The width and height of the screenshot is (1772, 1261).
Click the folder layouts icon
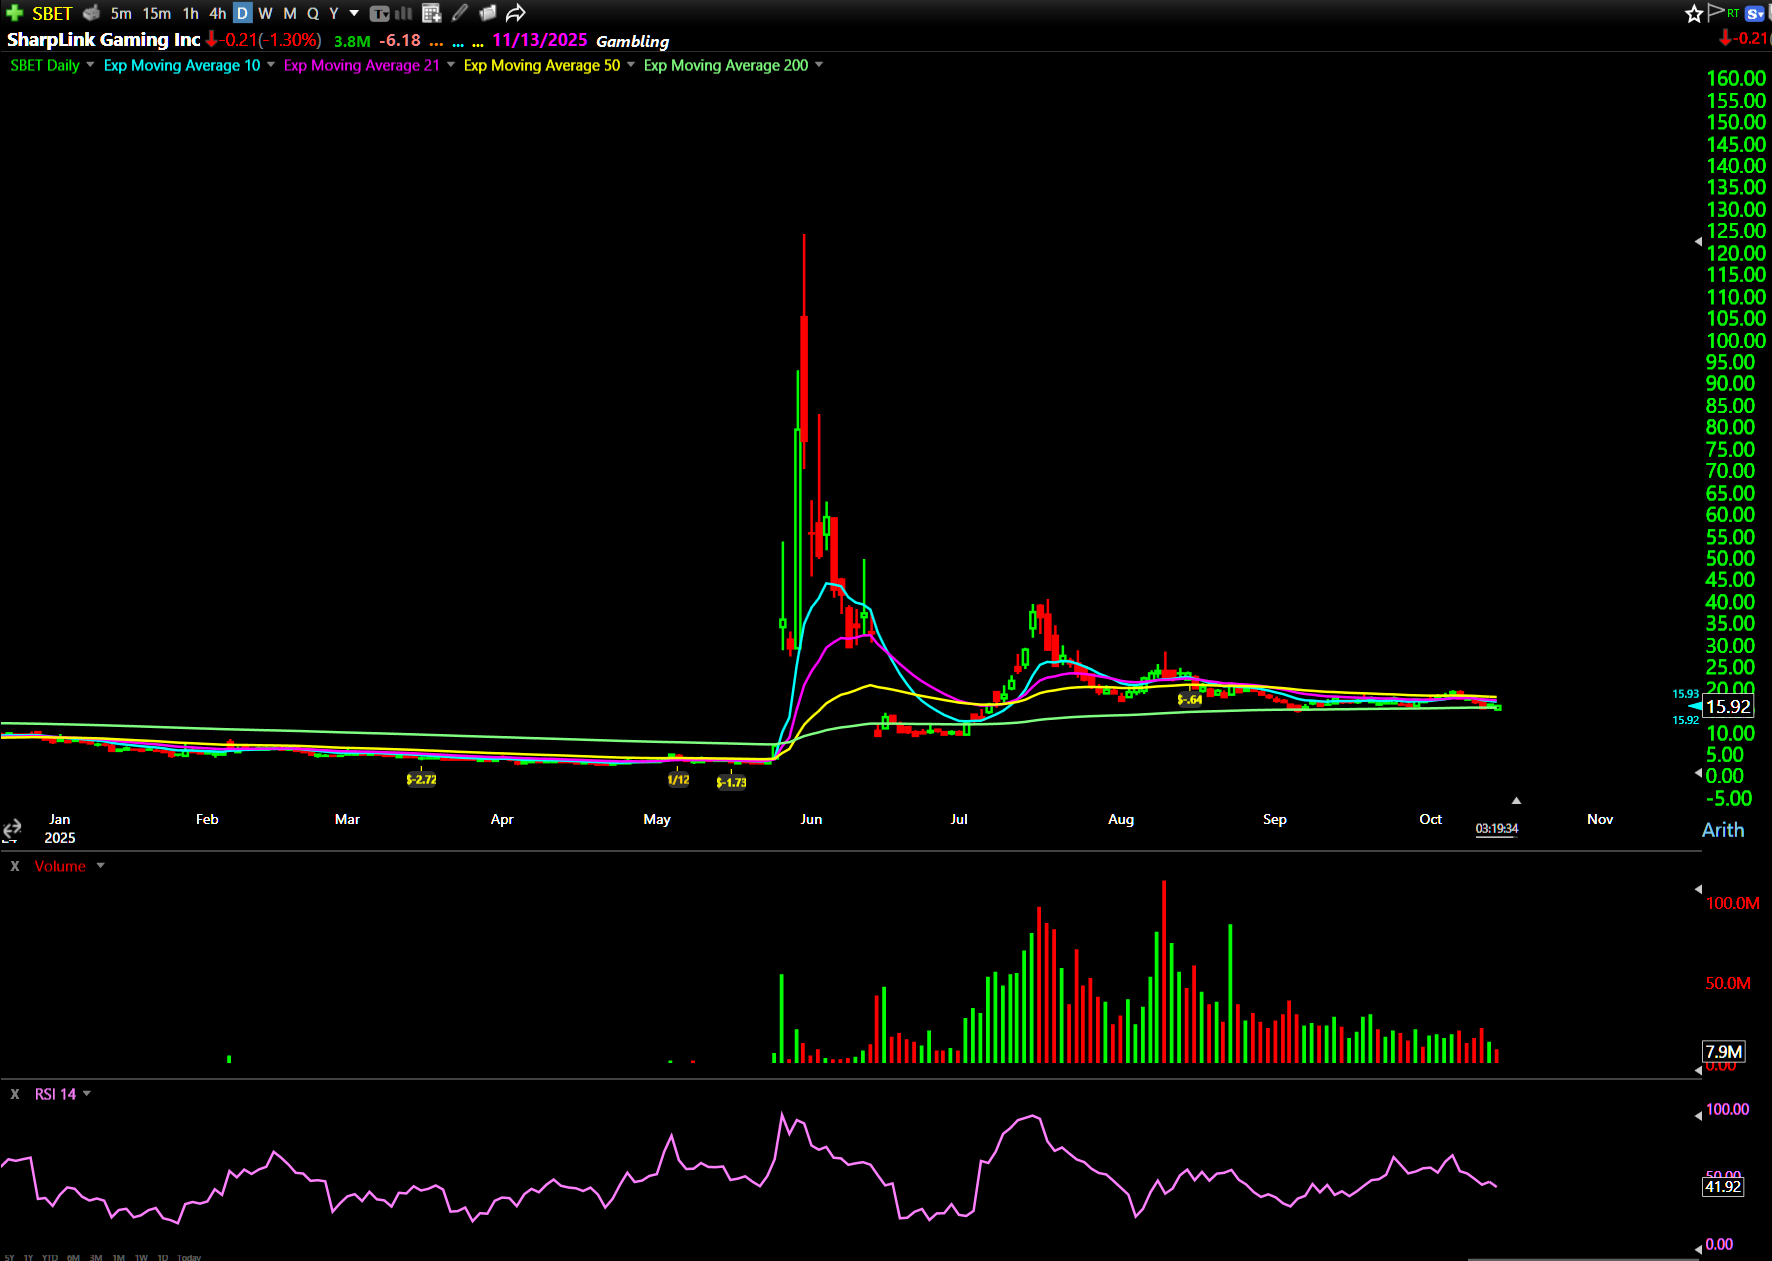point(488,13)
